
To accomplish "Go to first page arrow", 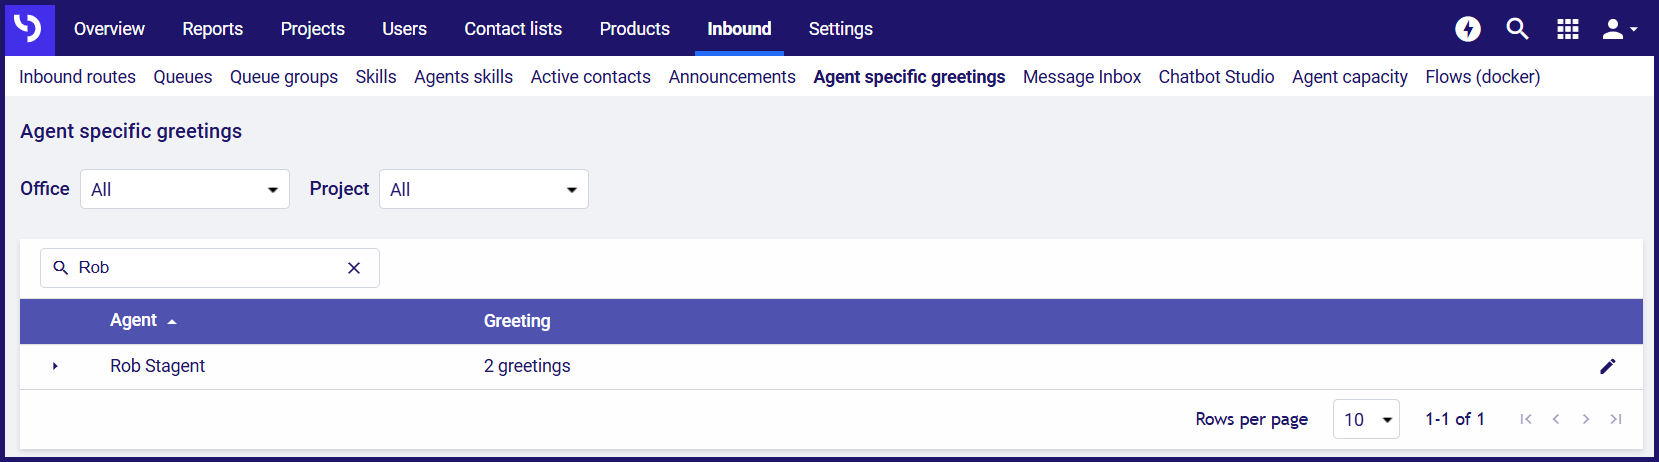I will click(1526, 419).
